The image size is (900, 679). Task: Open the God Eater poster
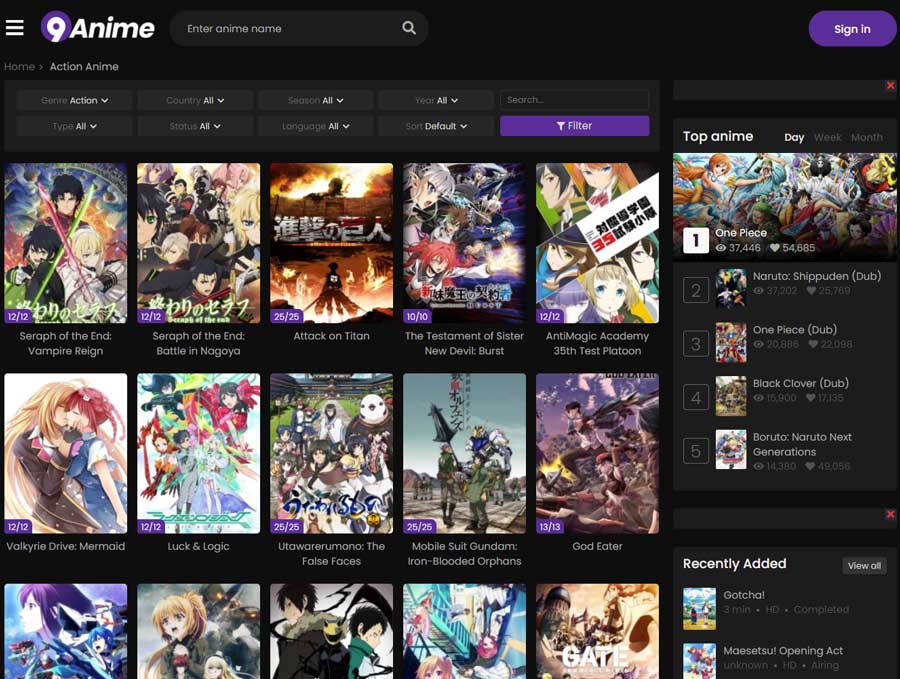598,453
